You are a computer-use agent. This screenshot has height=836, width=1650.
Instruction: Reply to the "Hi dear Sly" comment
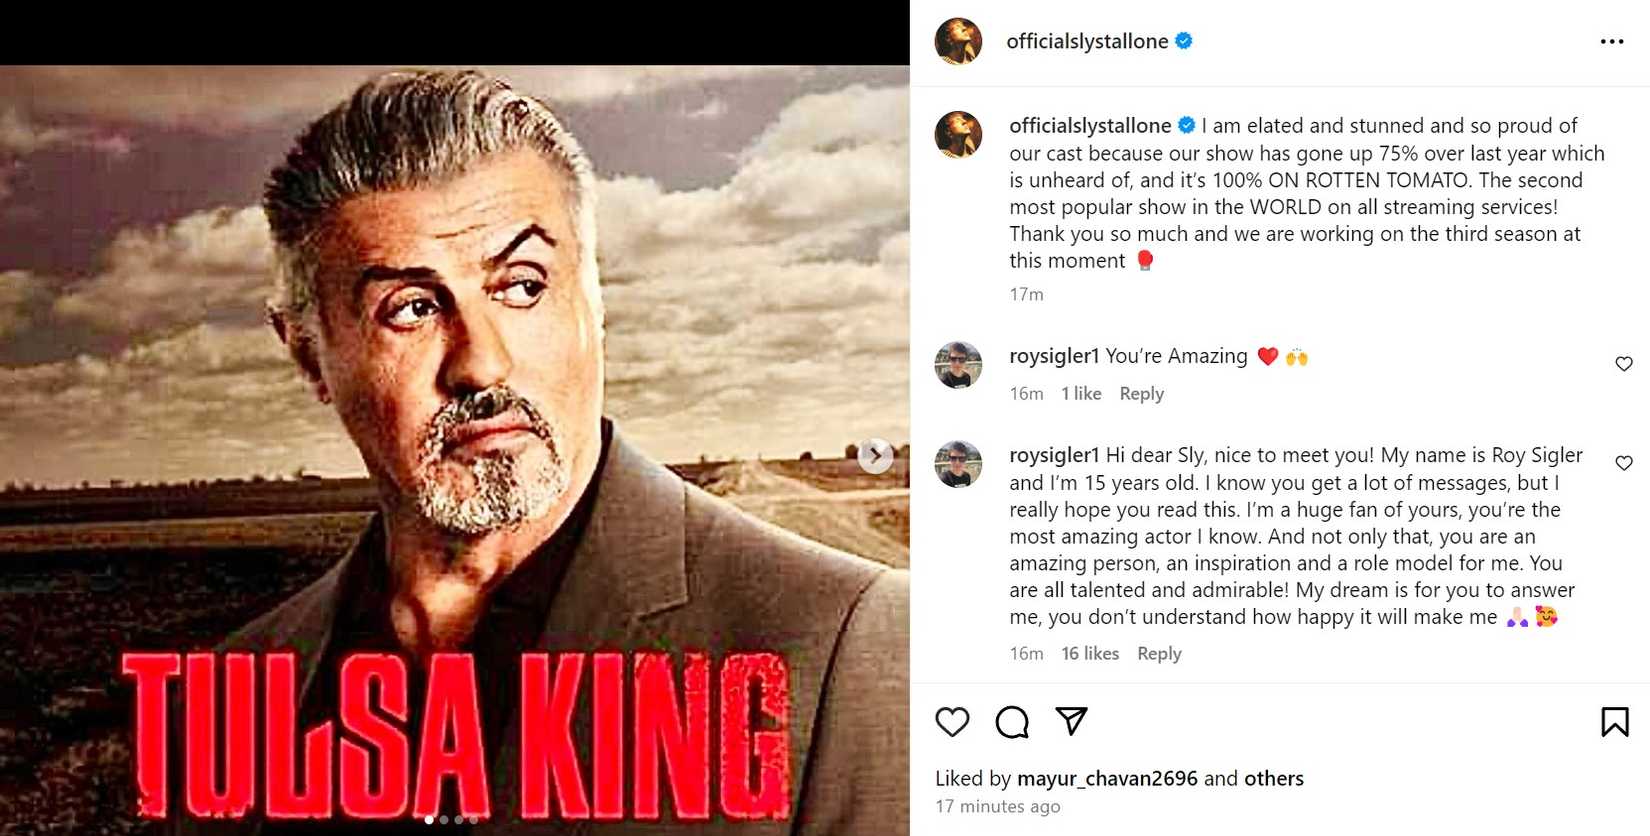(1159, 654)
